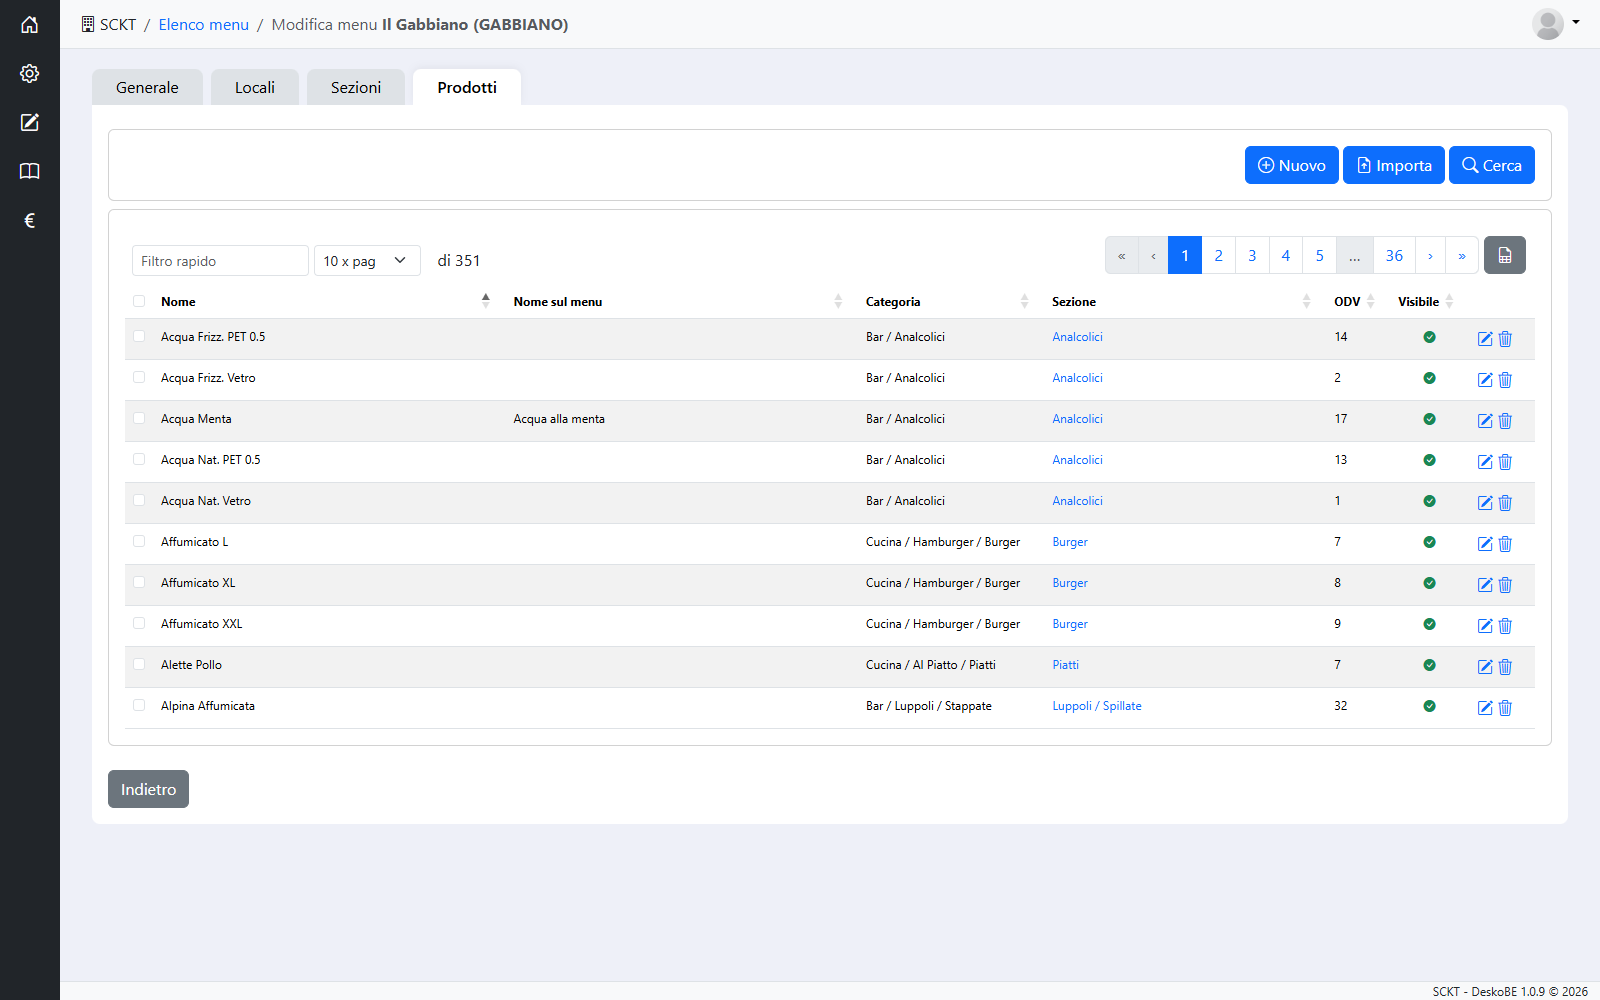Focus the Filtro rapido input field
The image size is (1600, 1000).
[x=220, y=261]
